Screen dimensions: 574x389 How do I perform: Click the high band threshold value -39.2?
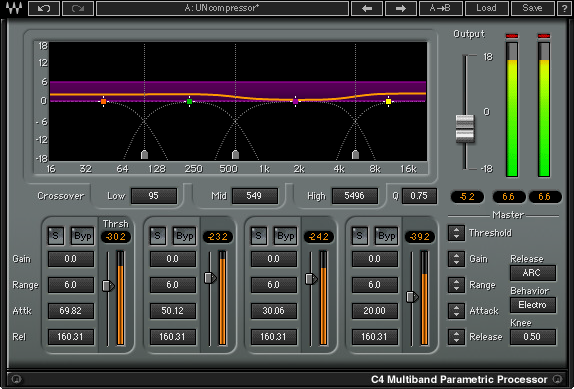pyautogui.click(x=420, y=237)
